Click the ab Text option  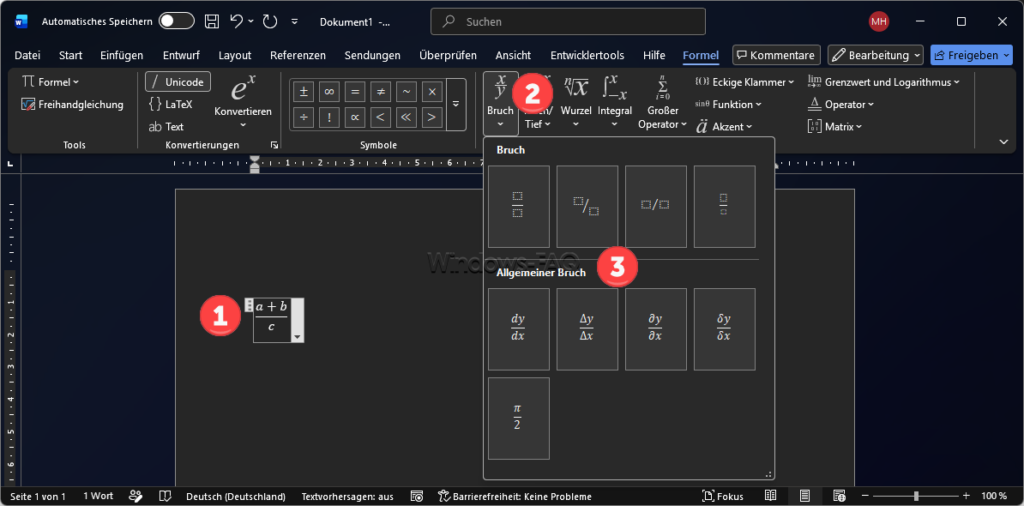click(166, 127)
